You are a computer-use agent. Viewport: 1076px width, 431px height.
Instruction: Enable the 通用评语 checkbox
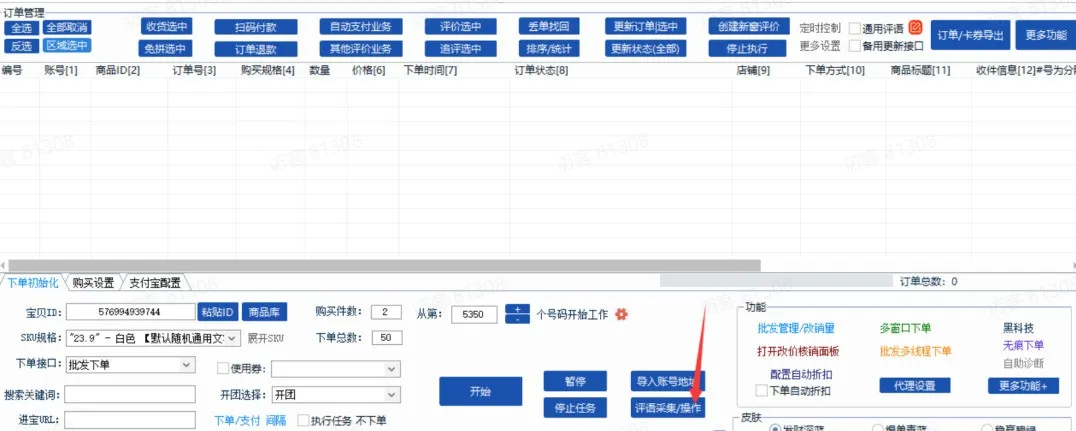point(855,28)
